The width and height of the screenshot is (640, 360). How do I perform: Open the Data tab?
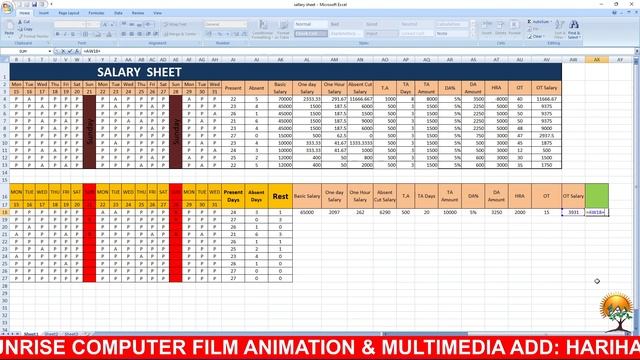(x=118, y=13)
